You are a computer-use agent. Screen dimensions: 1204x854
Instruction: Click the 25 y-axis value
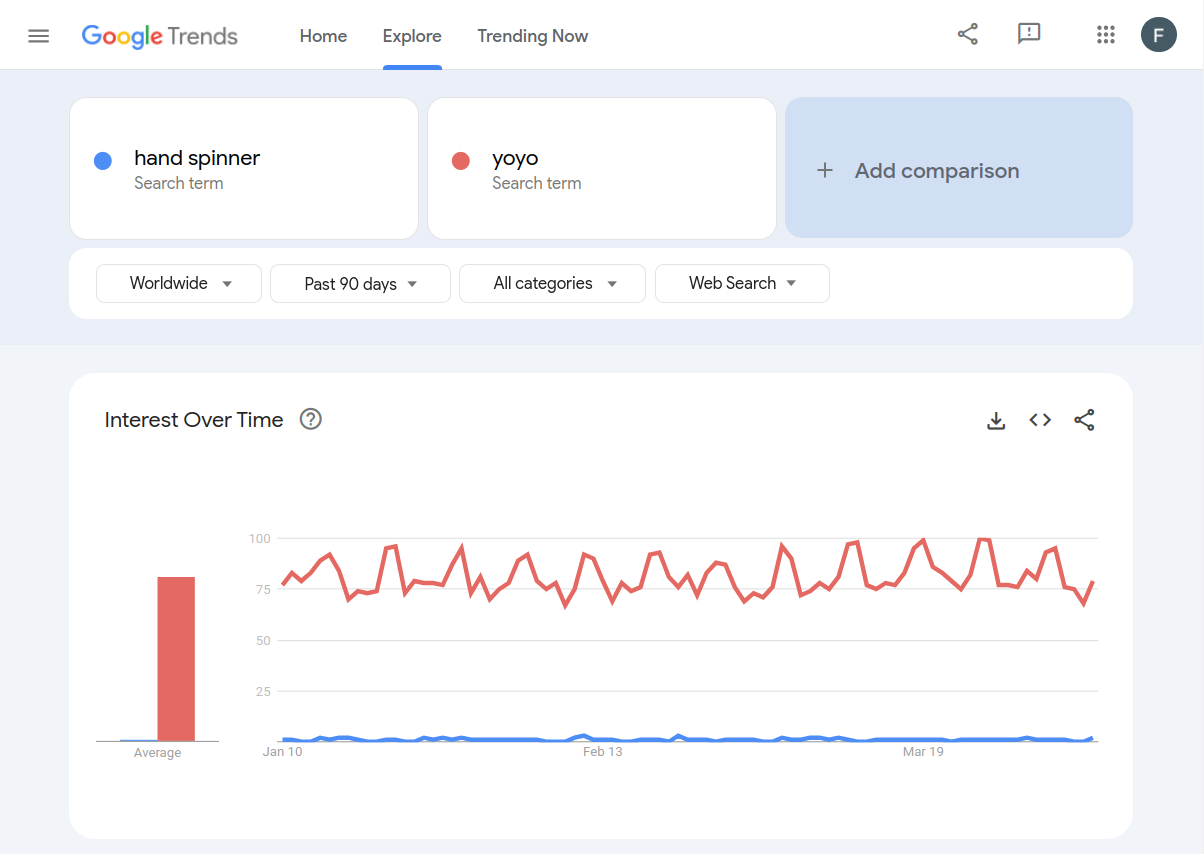tap(263, 691)
